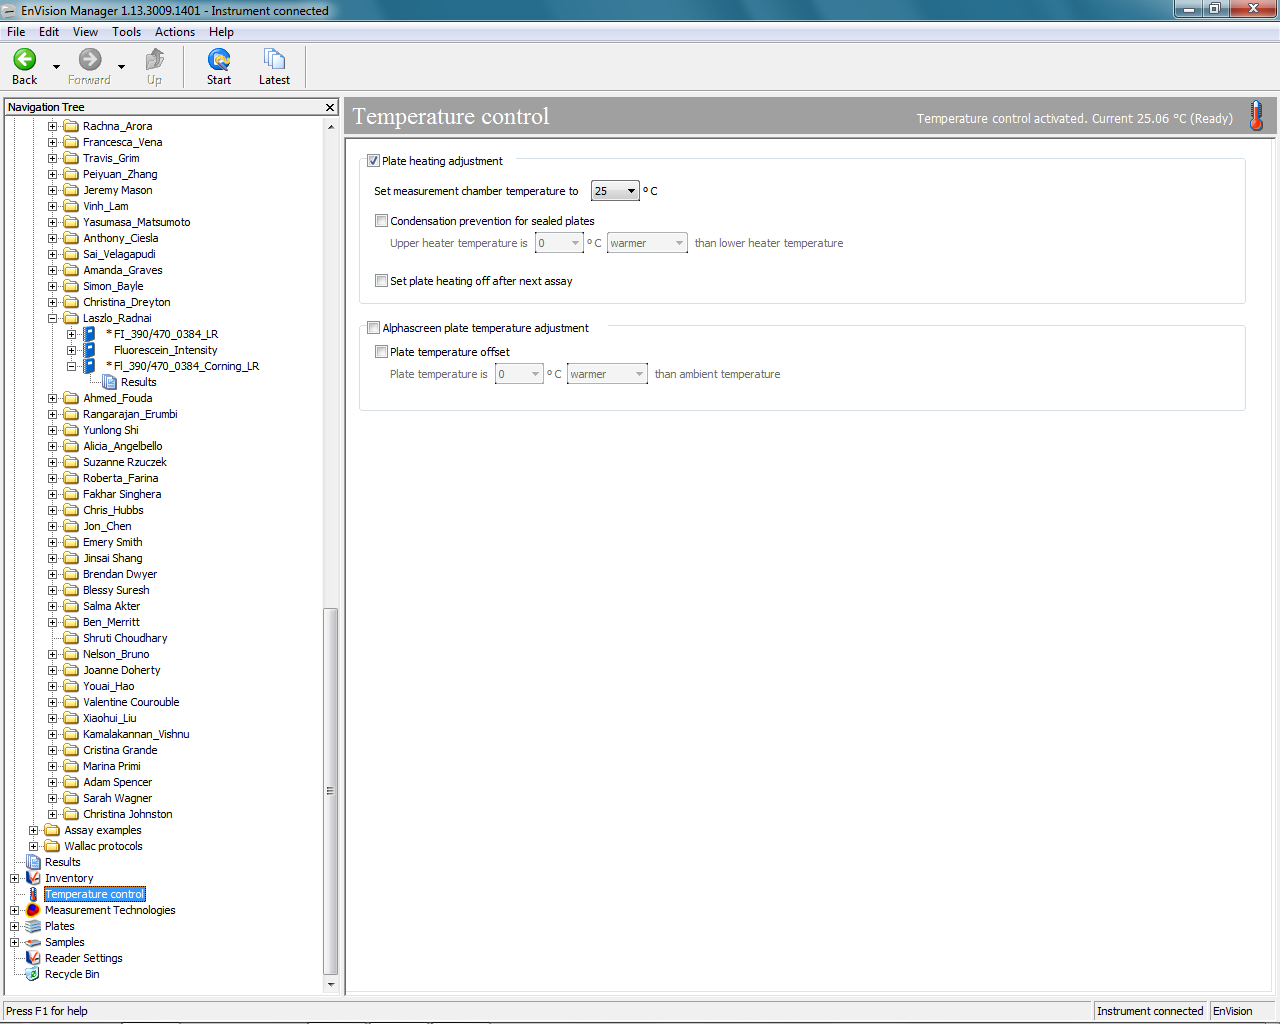Screen dimensions: 1280x1024
Task: Open the Actions menu
Action: (175, 32)
